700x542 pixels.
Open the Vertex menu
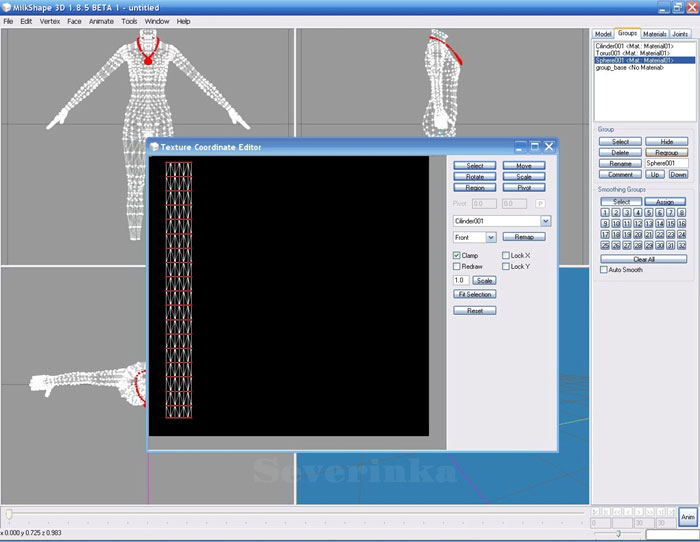(x=50, y=21)
